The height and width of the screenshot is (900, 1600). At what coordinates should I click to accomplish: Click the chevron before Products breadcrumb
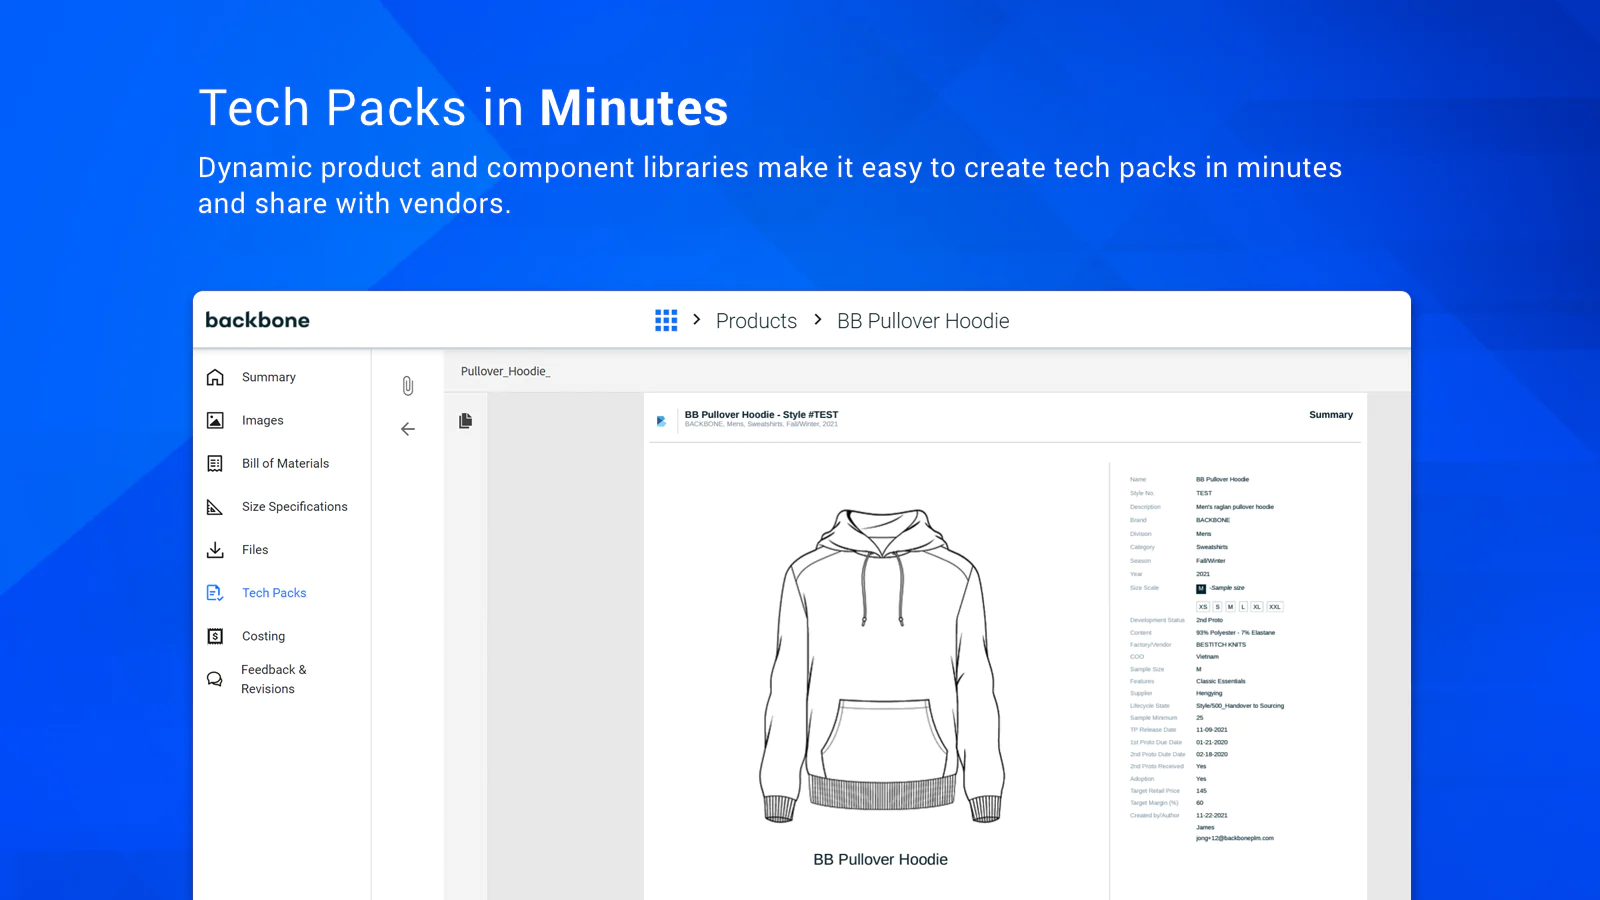pos(697,320)
